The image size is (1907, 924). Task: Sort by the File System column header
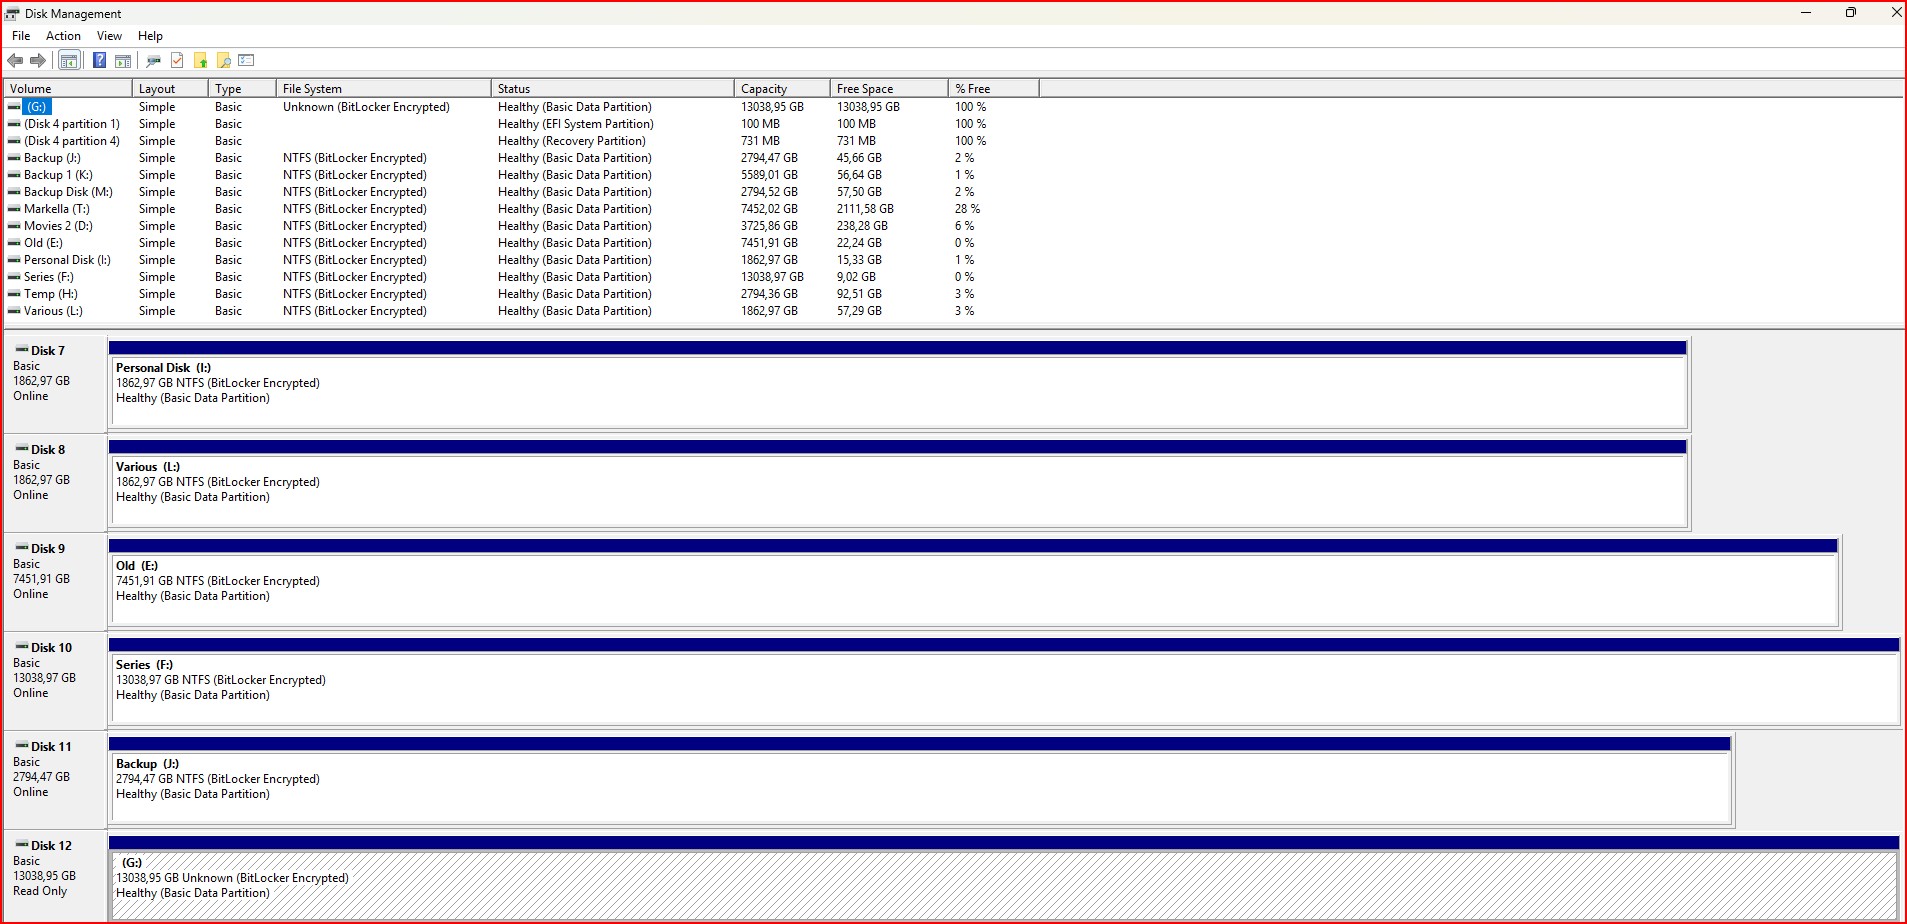[384, 89]
